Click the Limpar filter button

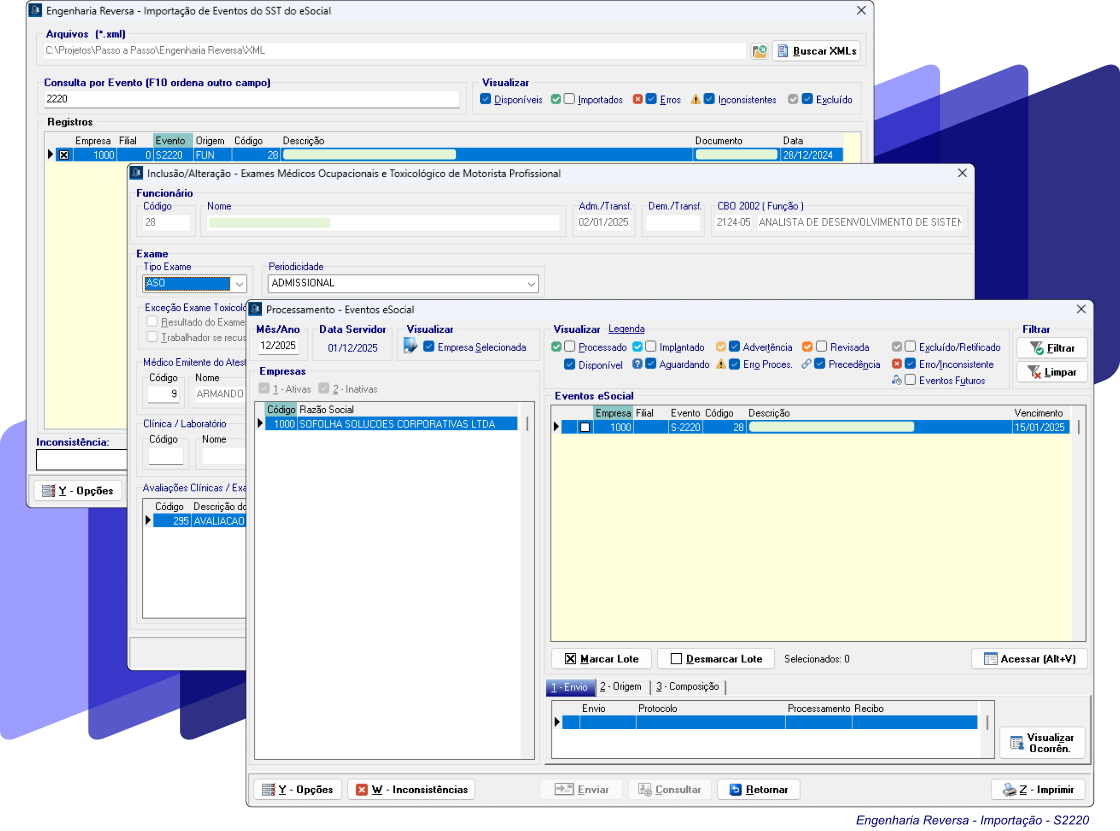click(x=1051, y=372)
